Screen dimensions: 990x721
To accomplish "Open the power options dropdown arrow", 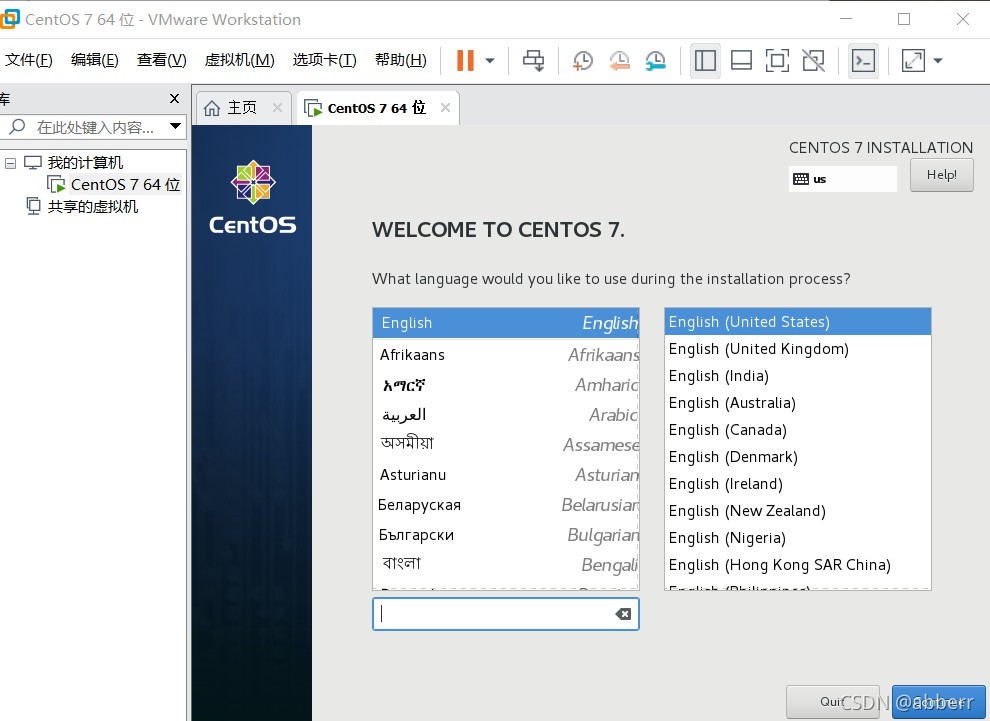I will (490, 61).
